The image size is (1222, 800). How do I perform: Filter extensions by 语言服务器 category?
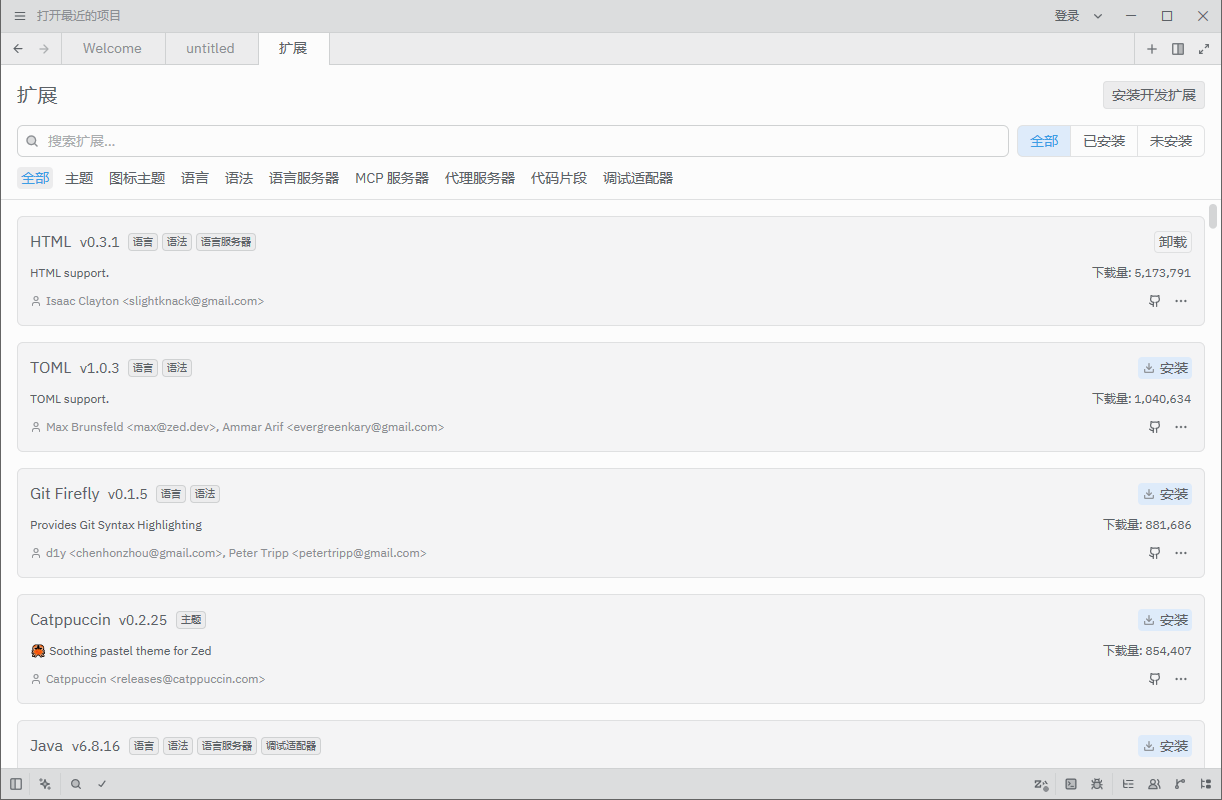(x=304, y=178)
